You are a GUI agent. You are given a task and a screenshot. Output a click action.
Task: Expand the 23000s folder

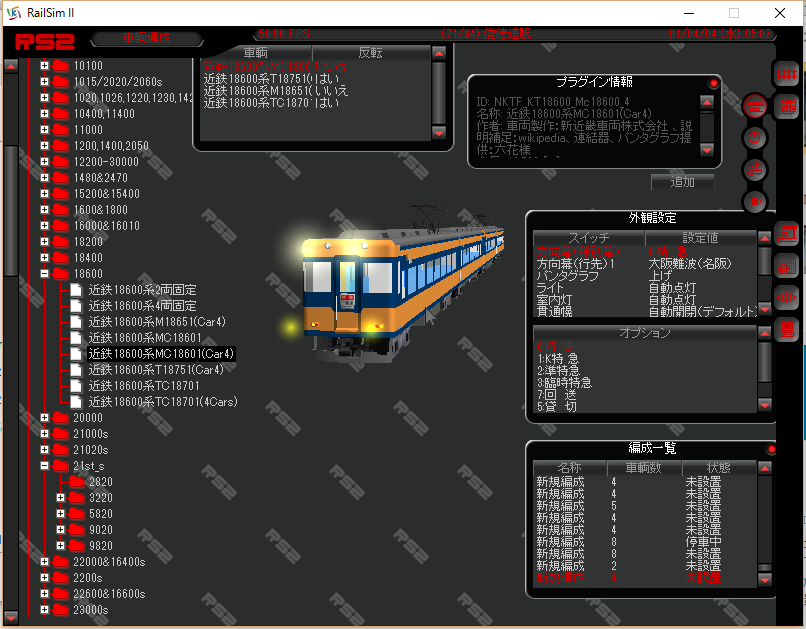[x=45, y=609]
